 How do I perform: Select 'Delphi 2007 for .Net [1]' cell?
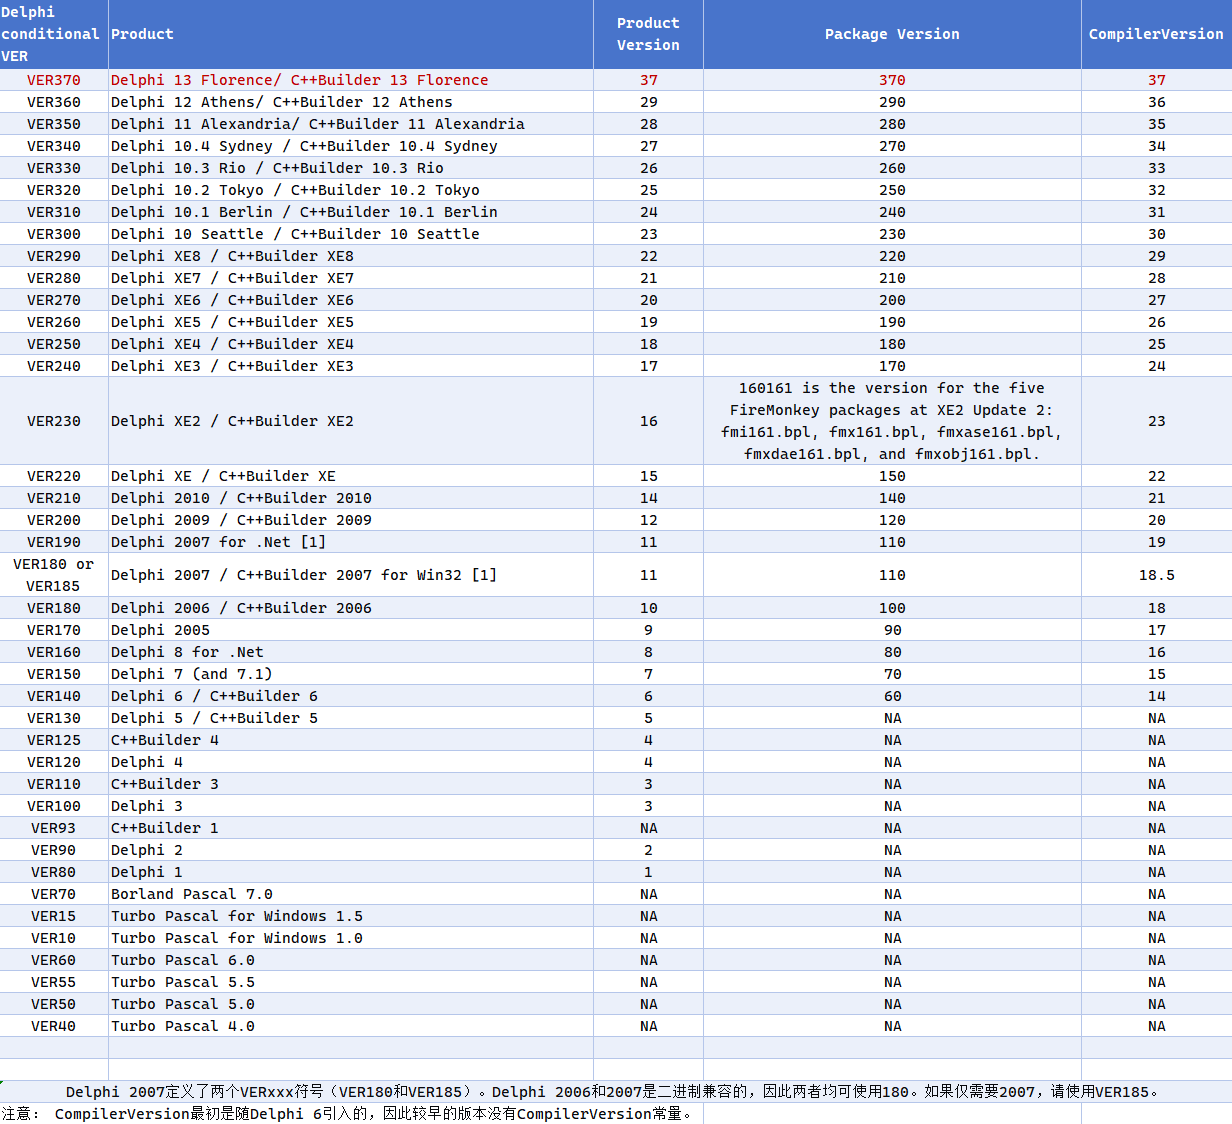coord(351,542)
